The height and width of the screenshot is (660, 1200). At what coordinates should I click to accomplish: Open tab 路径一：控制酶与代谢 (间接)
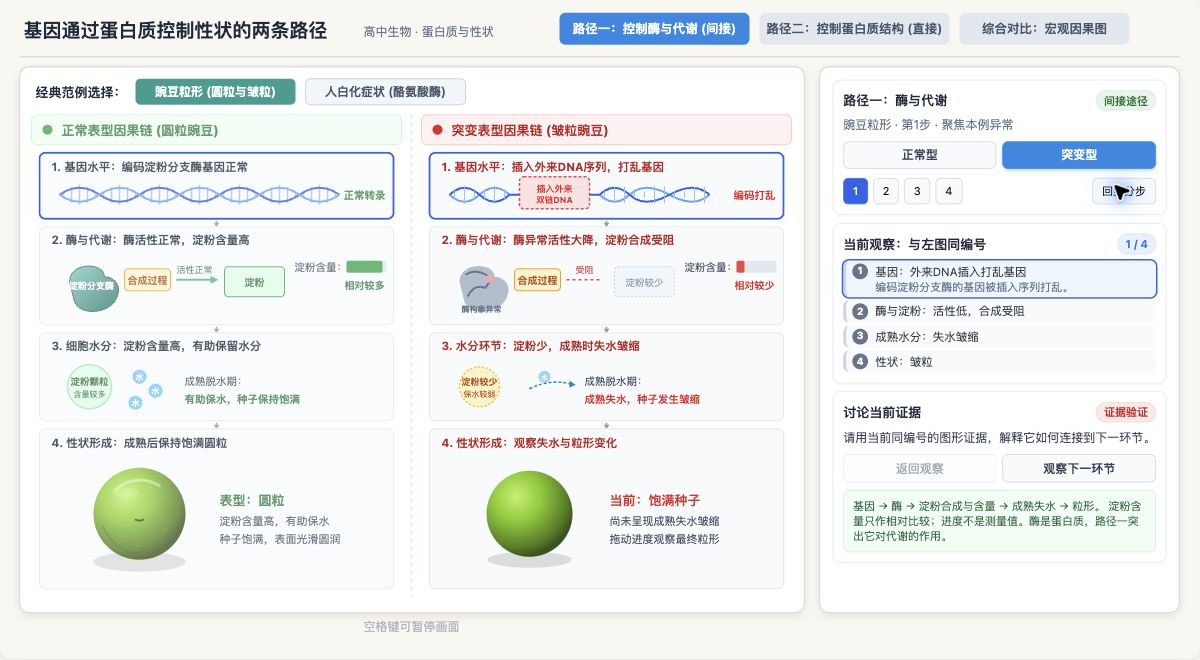point(654,29)
